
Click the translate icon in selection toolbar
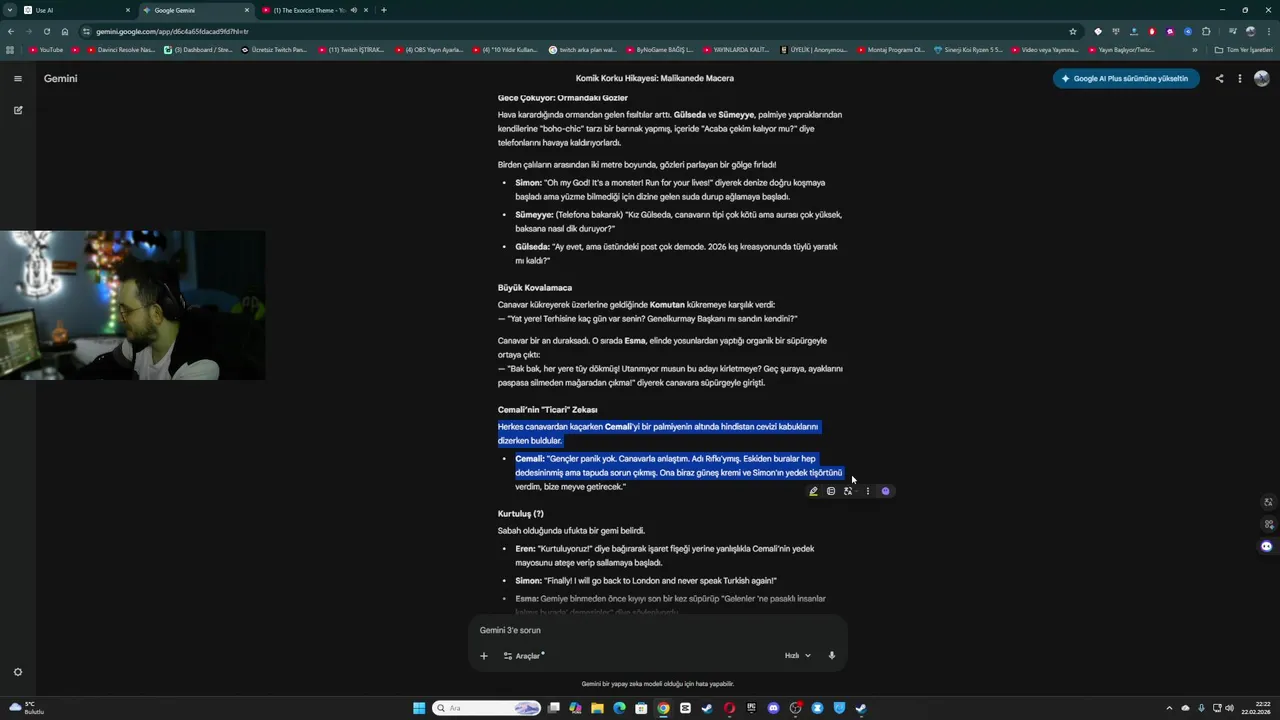(848, 491)
